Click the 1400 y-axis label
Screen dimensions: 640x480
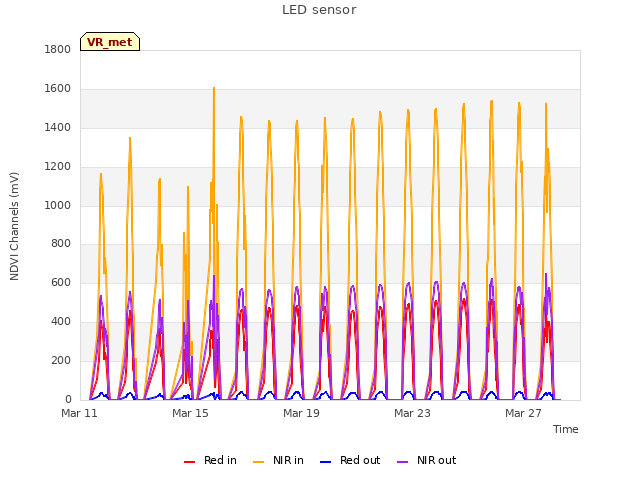[x=58, y=128]
